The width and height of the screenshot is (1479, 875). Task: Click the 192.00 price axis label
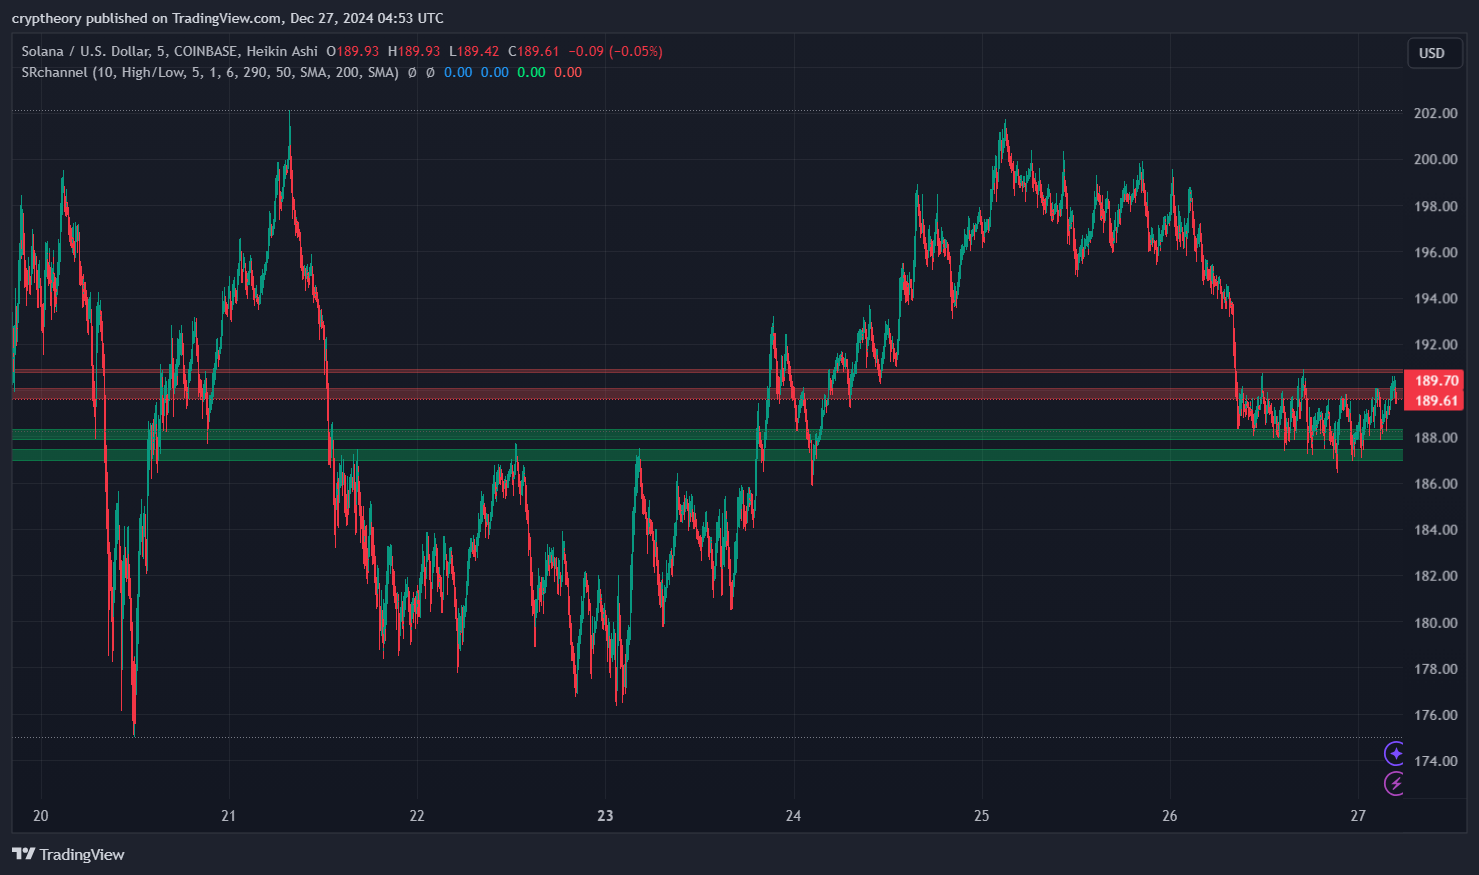point(1435,344)
